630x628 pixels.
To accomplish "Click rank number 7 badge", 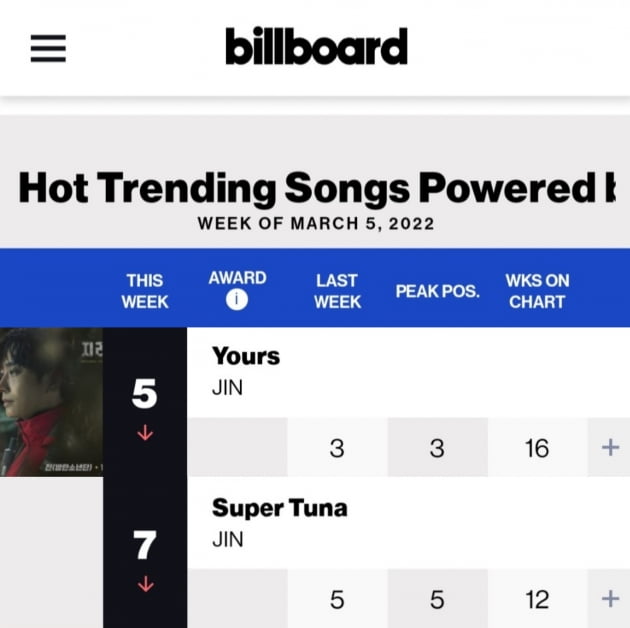I will (144, 545).
